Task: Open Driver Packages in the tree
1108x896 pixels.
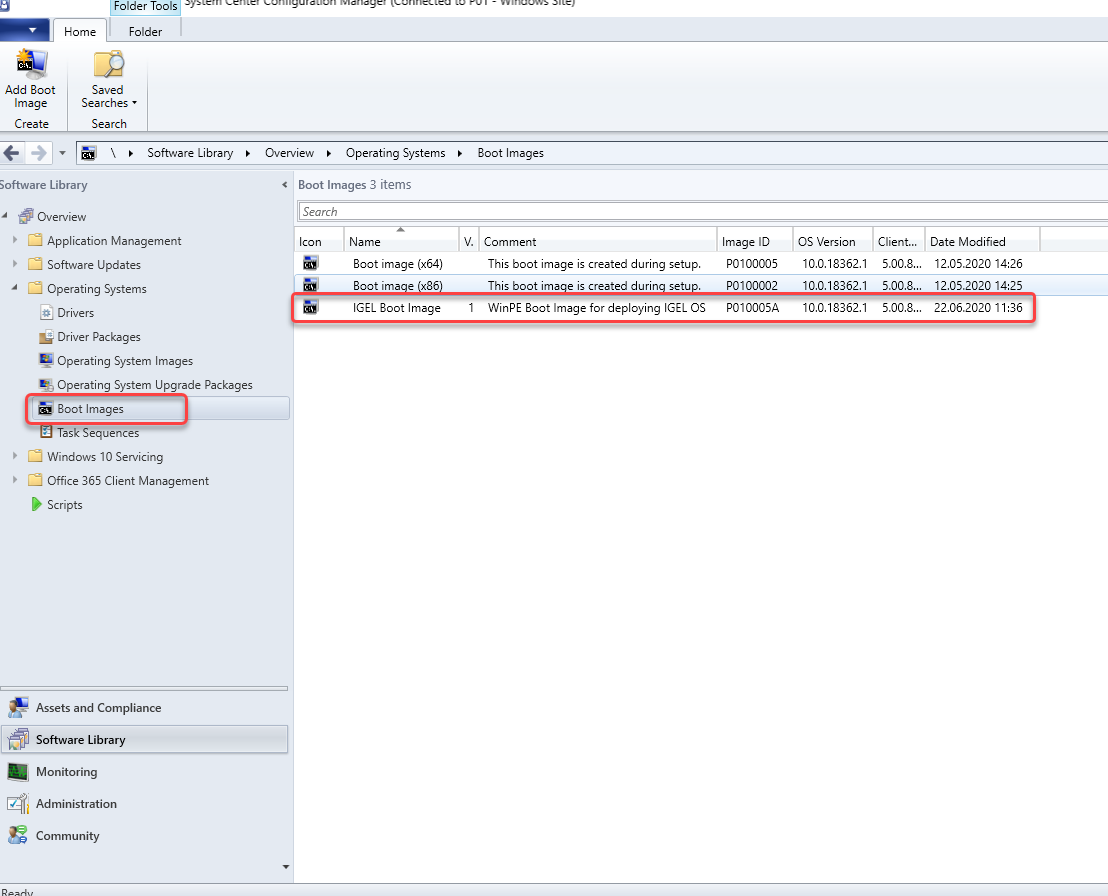Action: pos(98,337)
